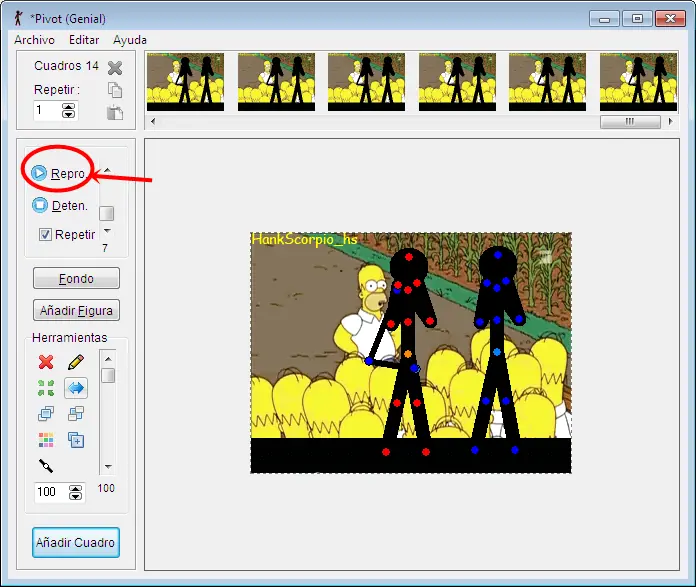This screenshot has height=587, width=696.
Task: Open the Editar menu
Action: pyautogui.click(x=84, y=40)
